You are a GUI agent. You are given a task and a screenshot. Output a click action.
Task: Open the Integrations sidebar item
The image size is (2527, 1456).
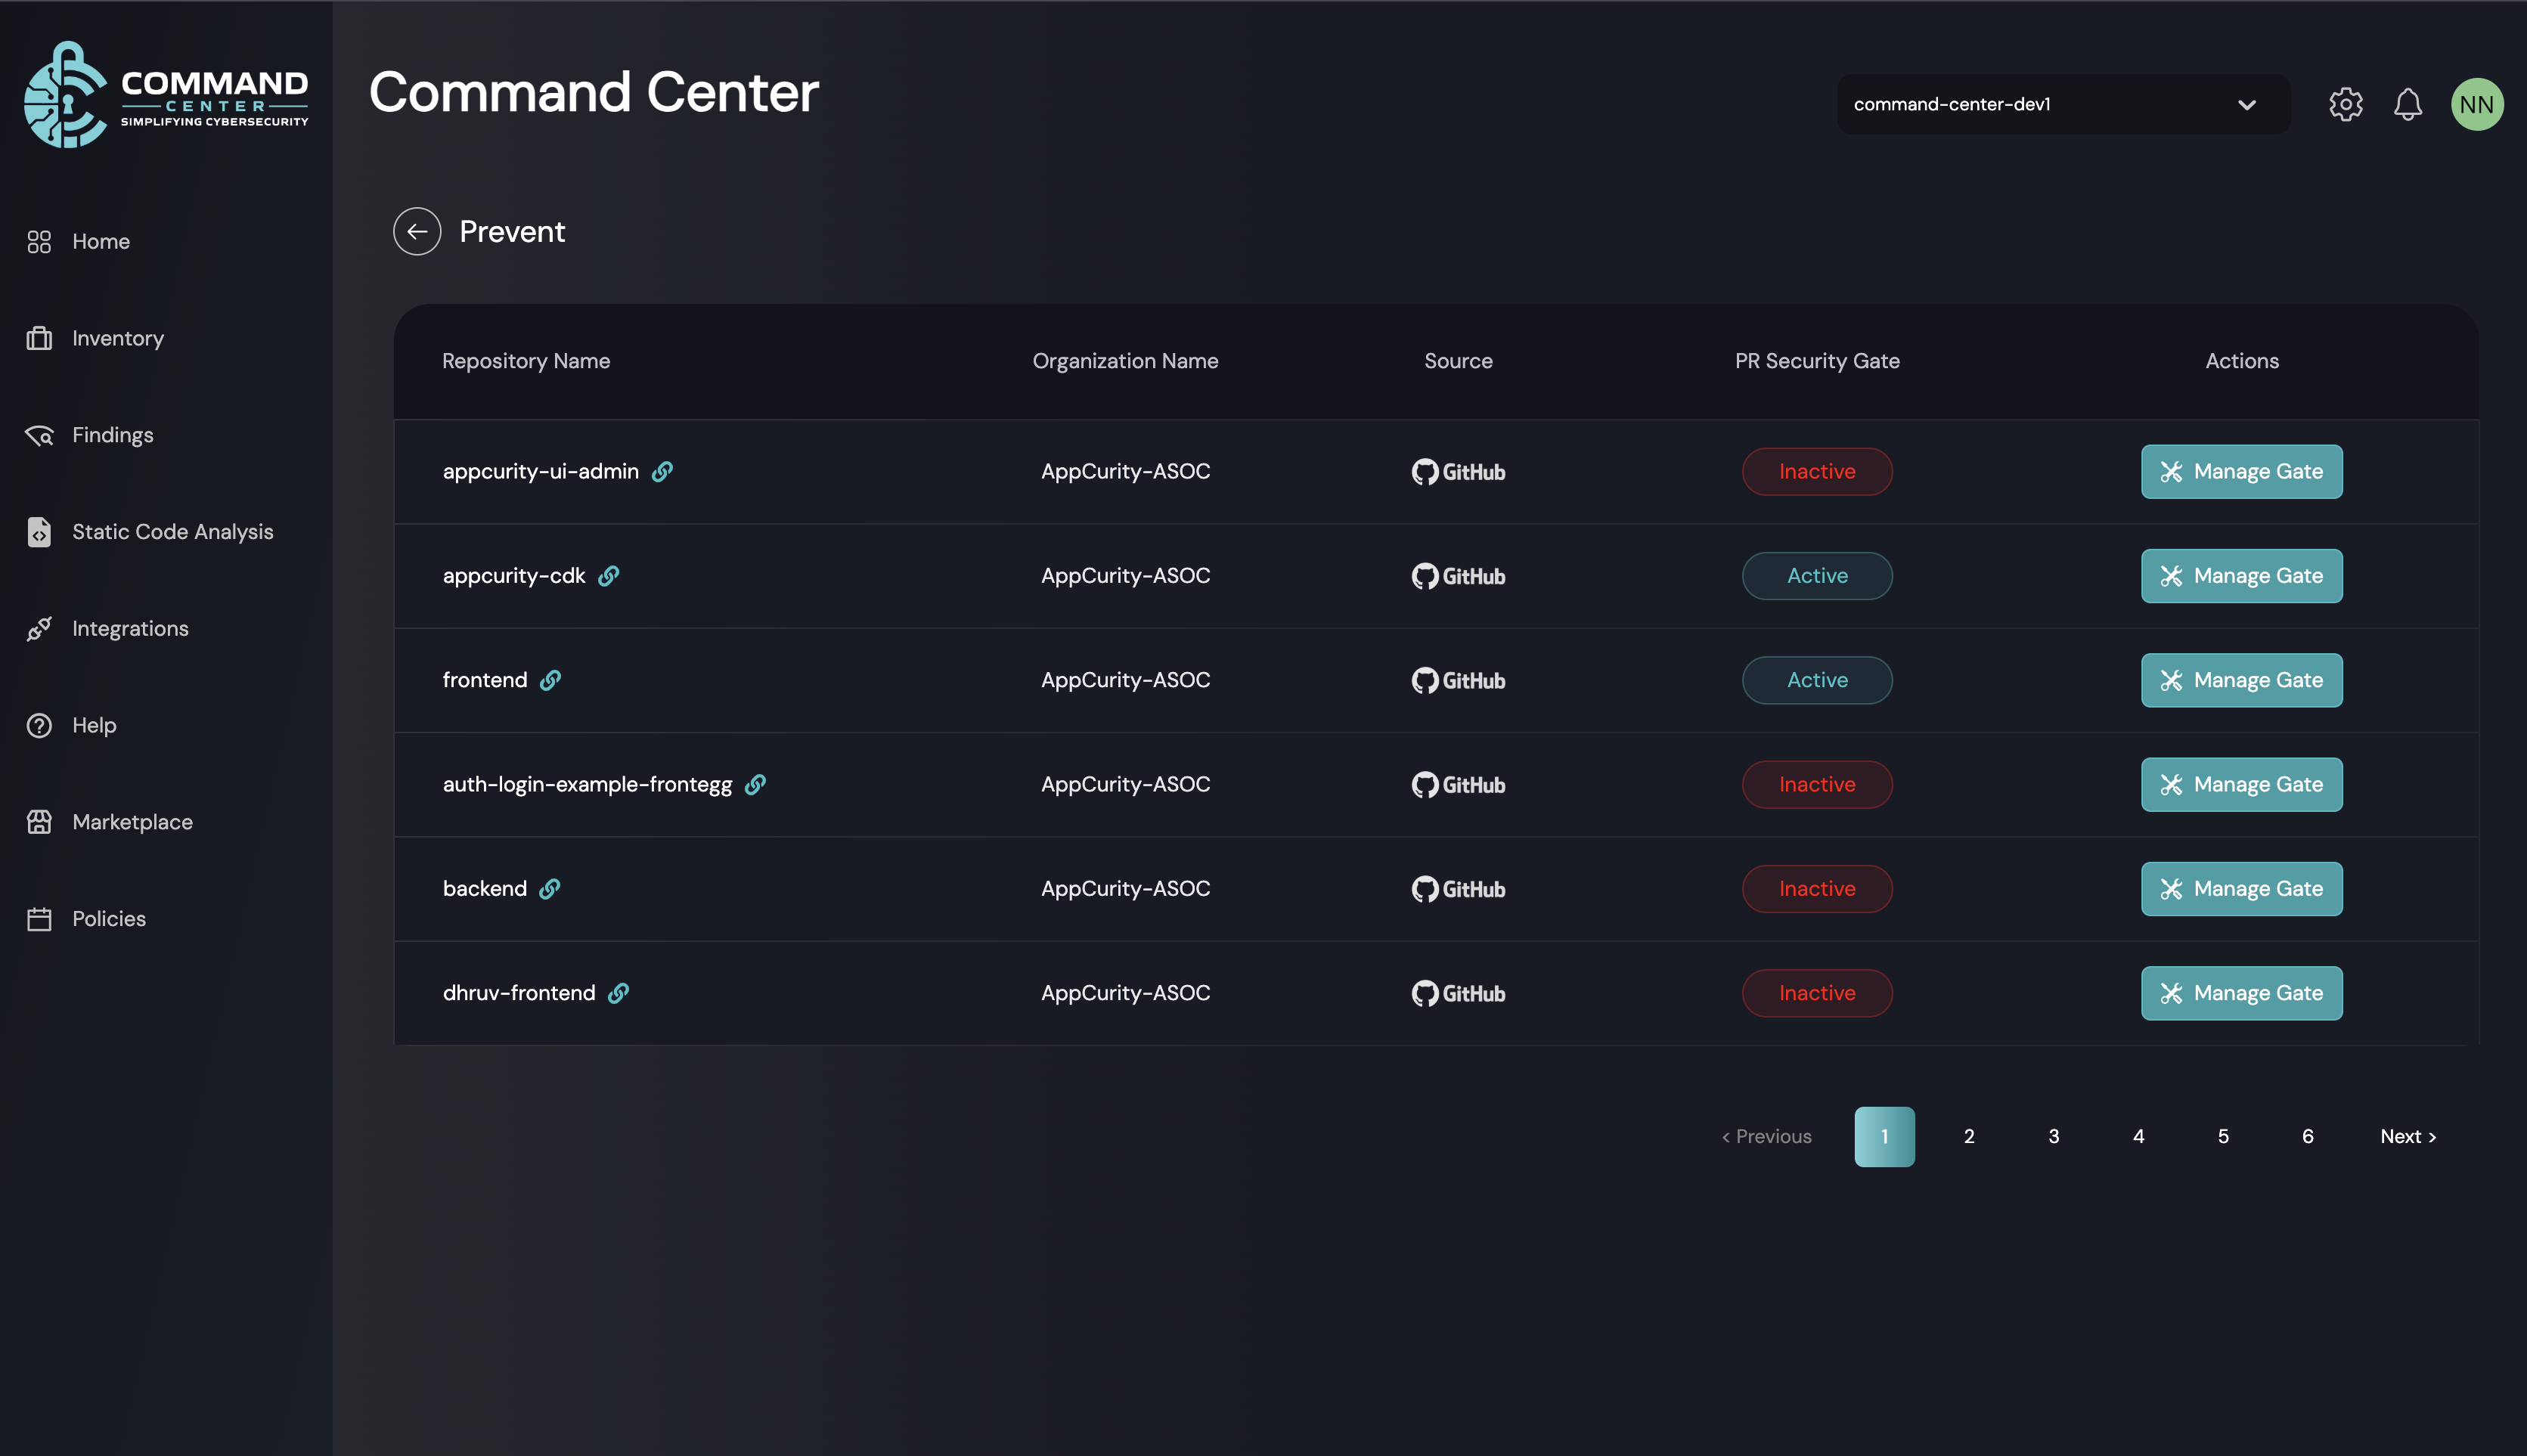130,628
